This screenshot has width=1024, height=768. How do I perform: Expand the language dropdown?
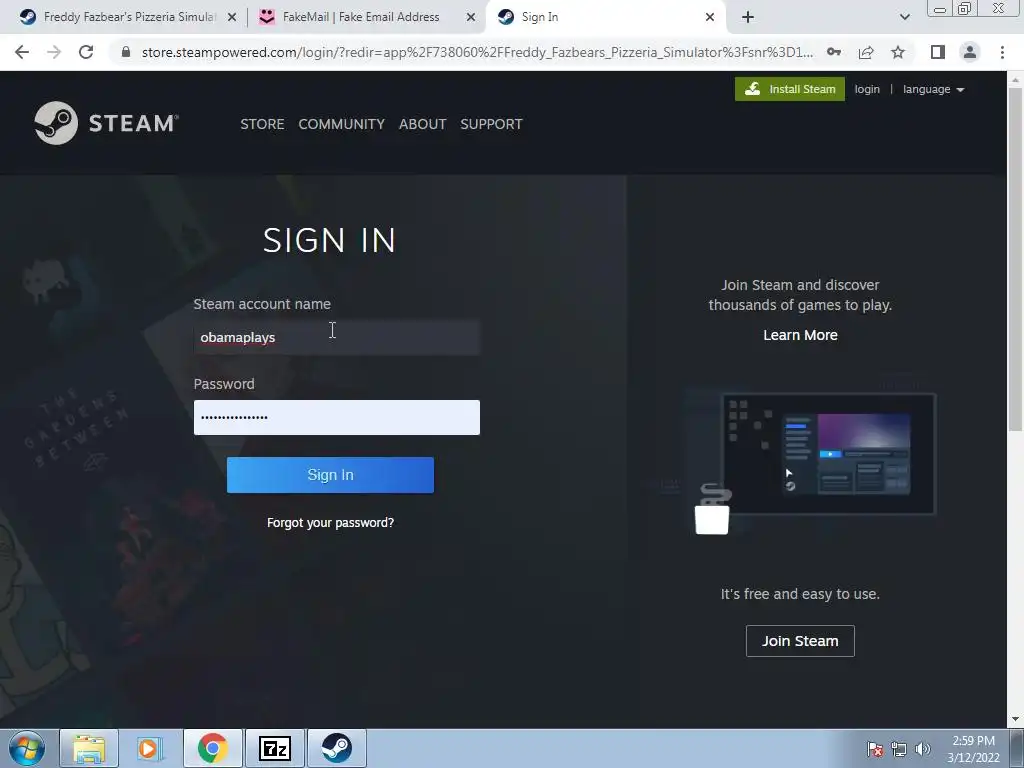coord(933,89)
